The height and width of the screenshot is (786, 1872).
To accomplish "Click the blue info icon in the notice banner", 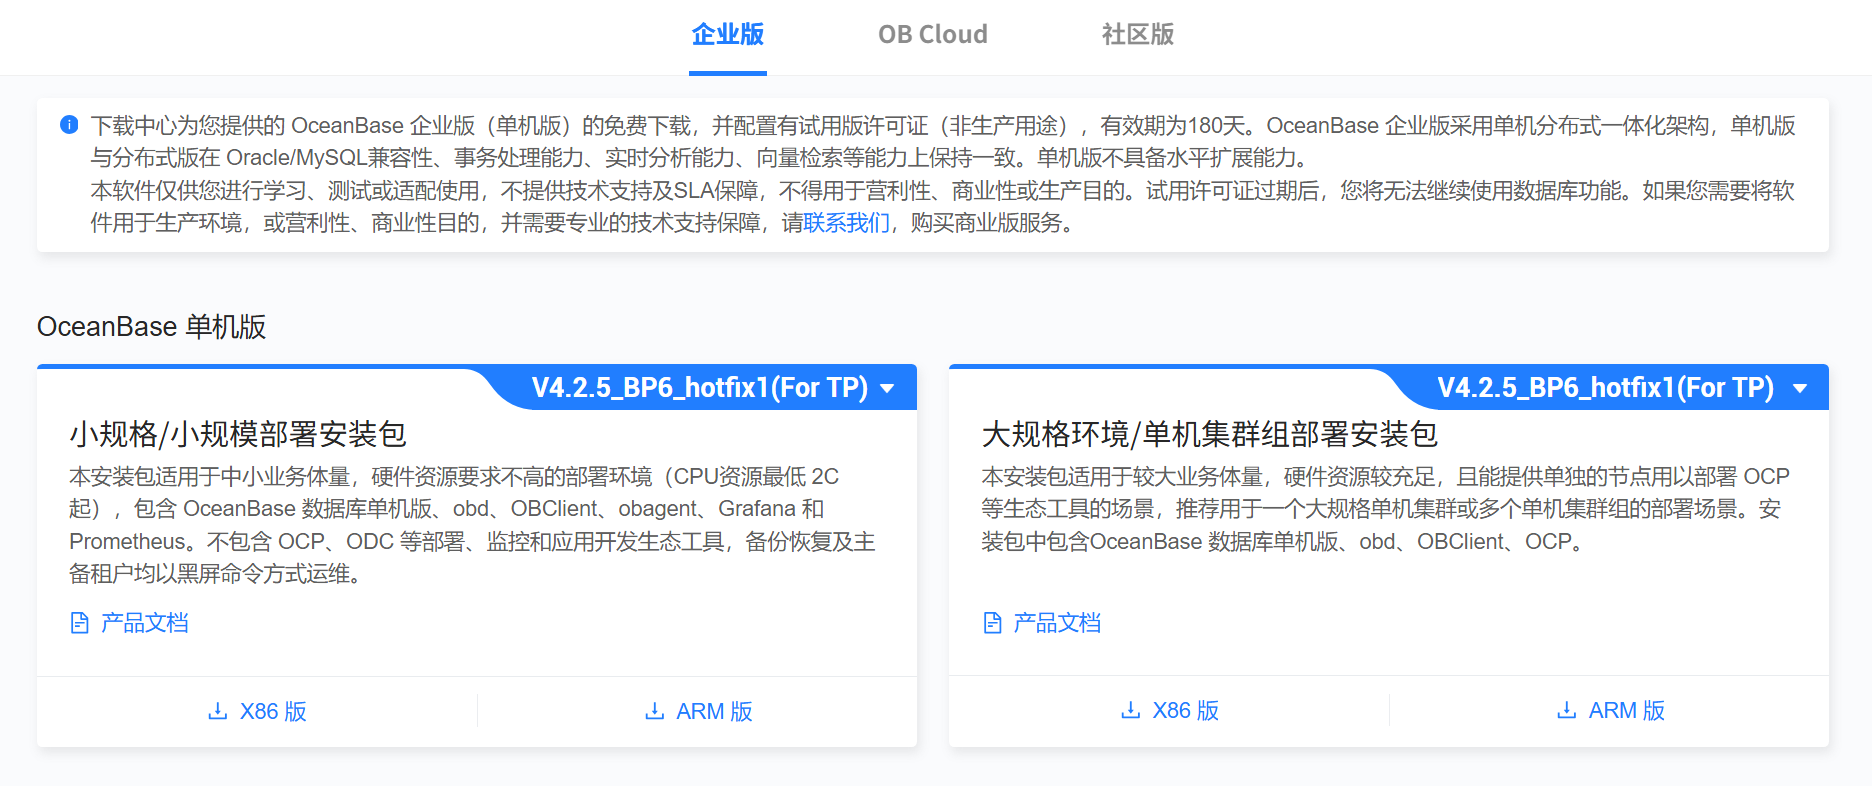I will (69, 125).
